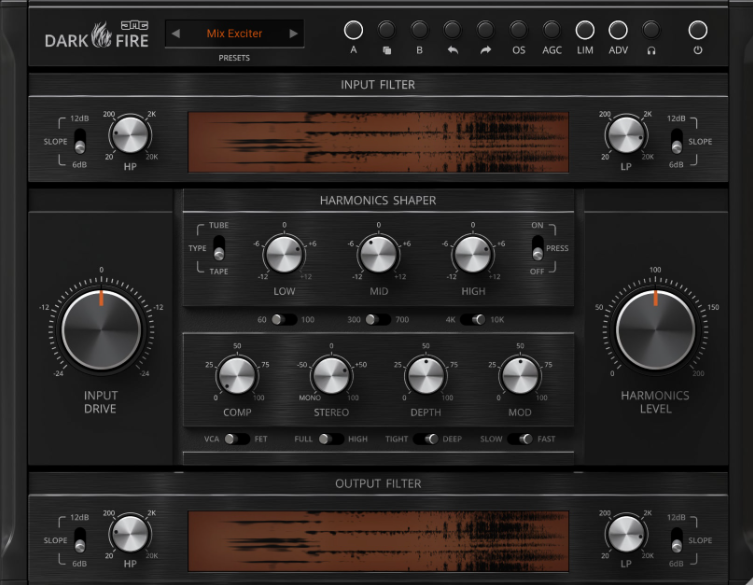This screenshot has height=585, width=753.
Task: Flip the Output Filter LP slope switch
Action: tap(677, 540)
